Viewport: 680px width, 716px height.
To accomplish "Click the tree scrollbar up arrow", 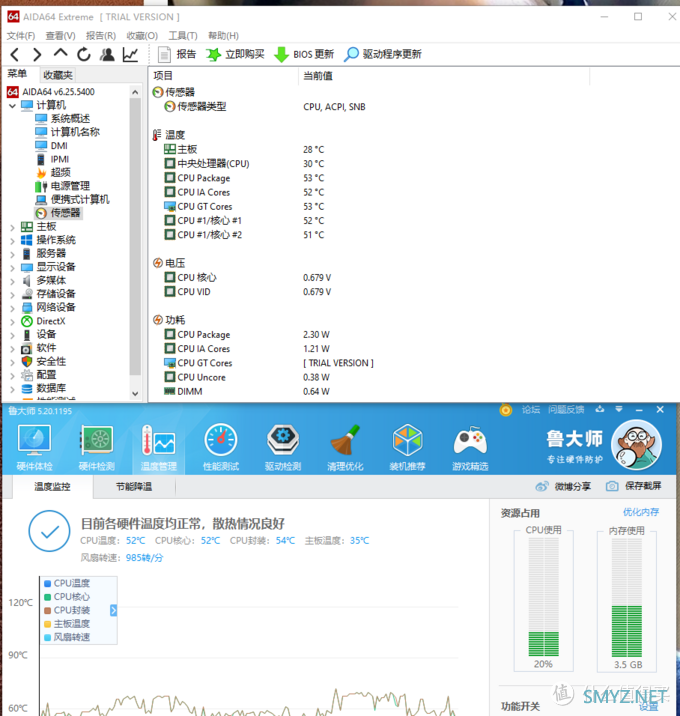I will coord(135,92).
